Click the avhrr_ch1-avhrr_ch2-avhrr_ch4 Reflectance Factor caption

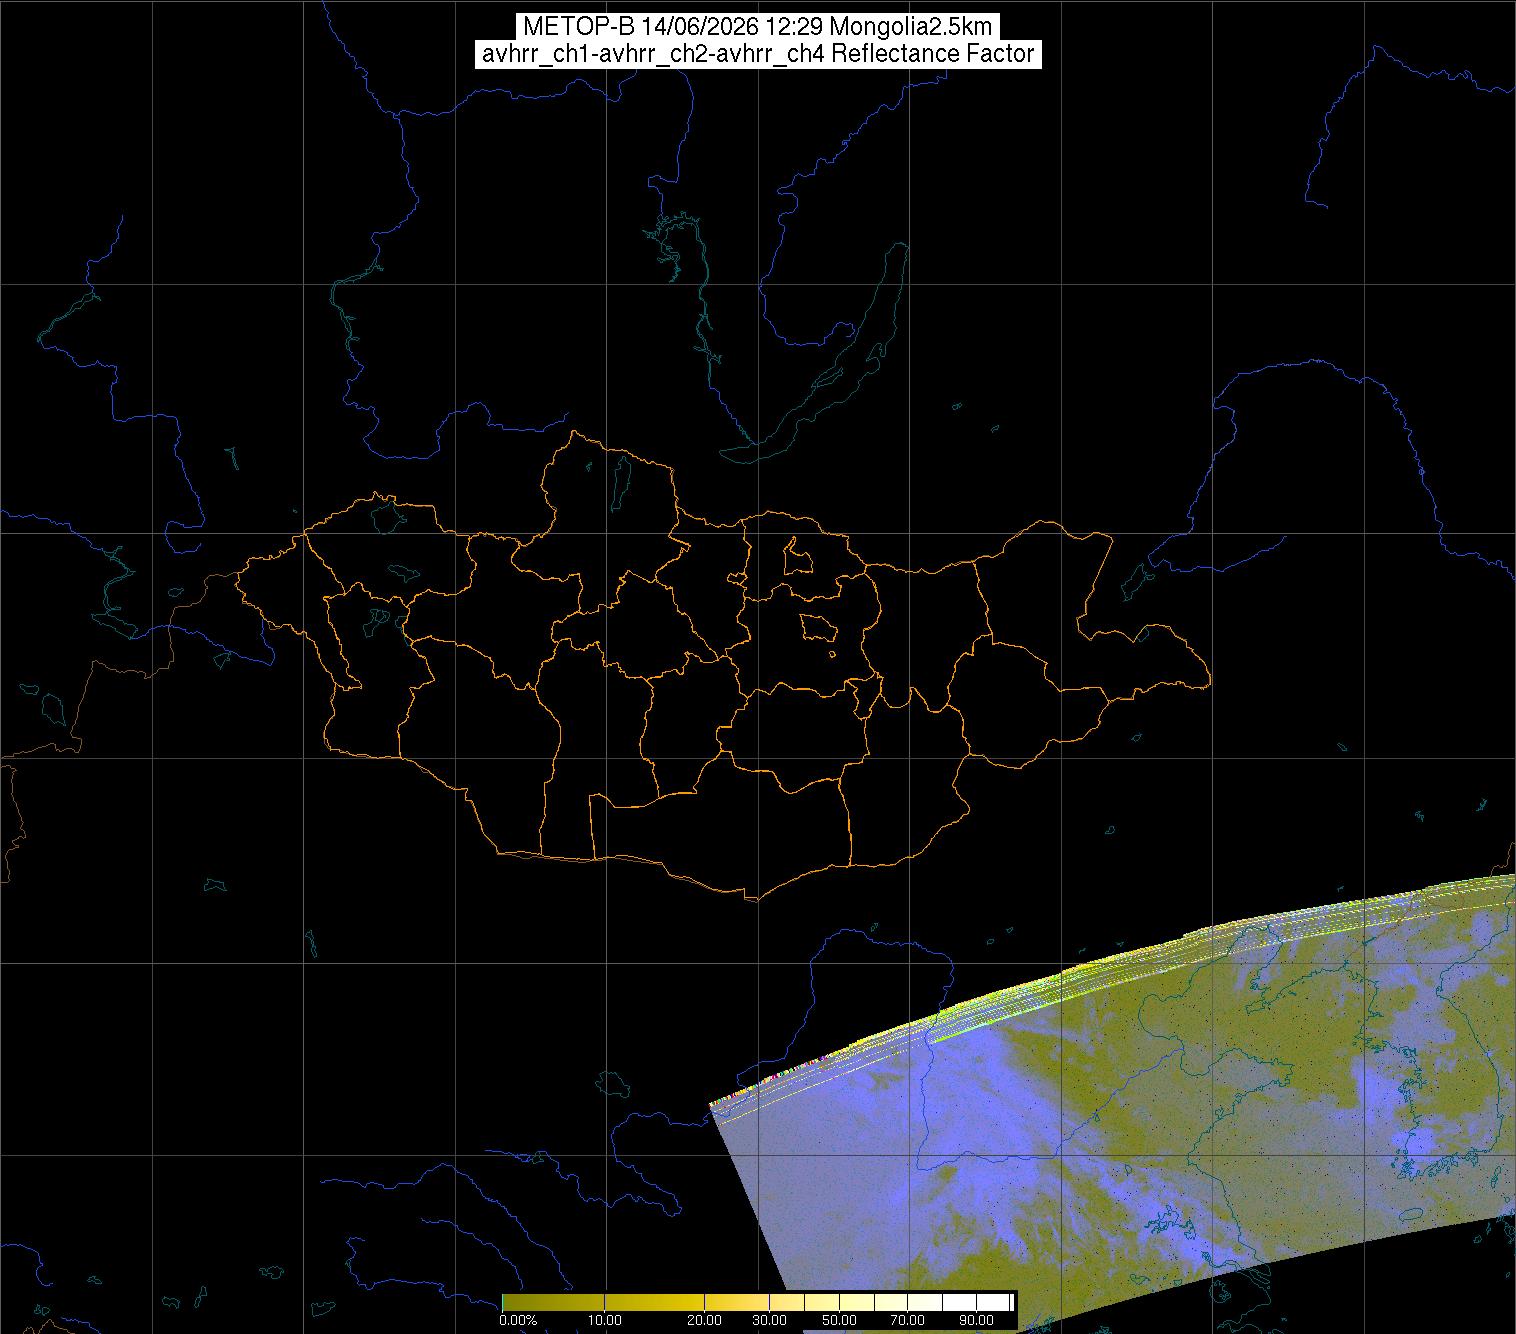point(757,54)
